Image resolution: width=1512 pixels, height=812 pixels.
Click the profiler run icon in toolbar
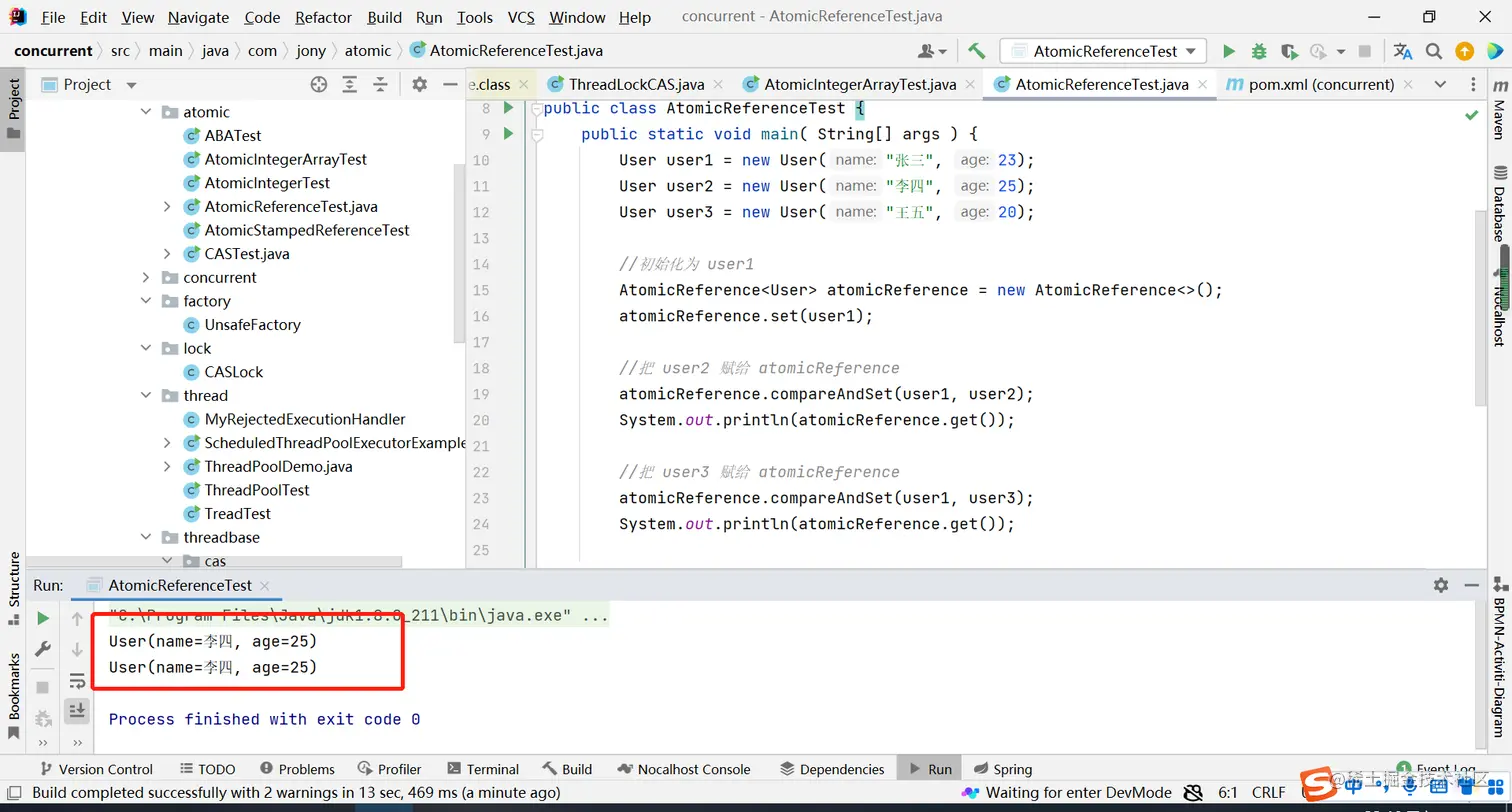point(1321,51)
